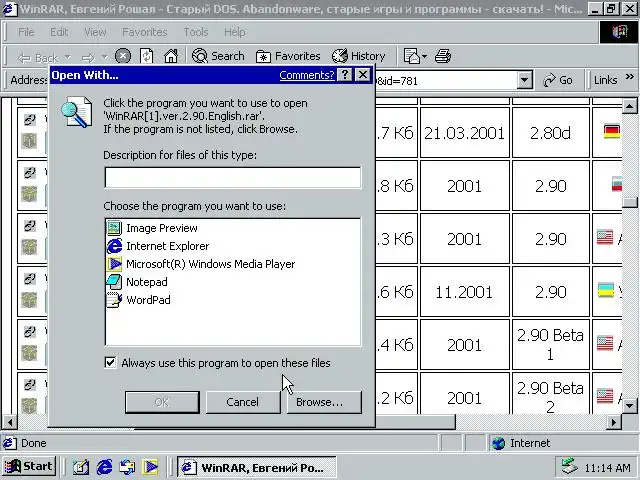640x480 pixels.
Task: Click the 2.80d version cell
Action: 551,133
